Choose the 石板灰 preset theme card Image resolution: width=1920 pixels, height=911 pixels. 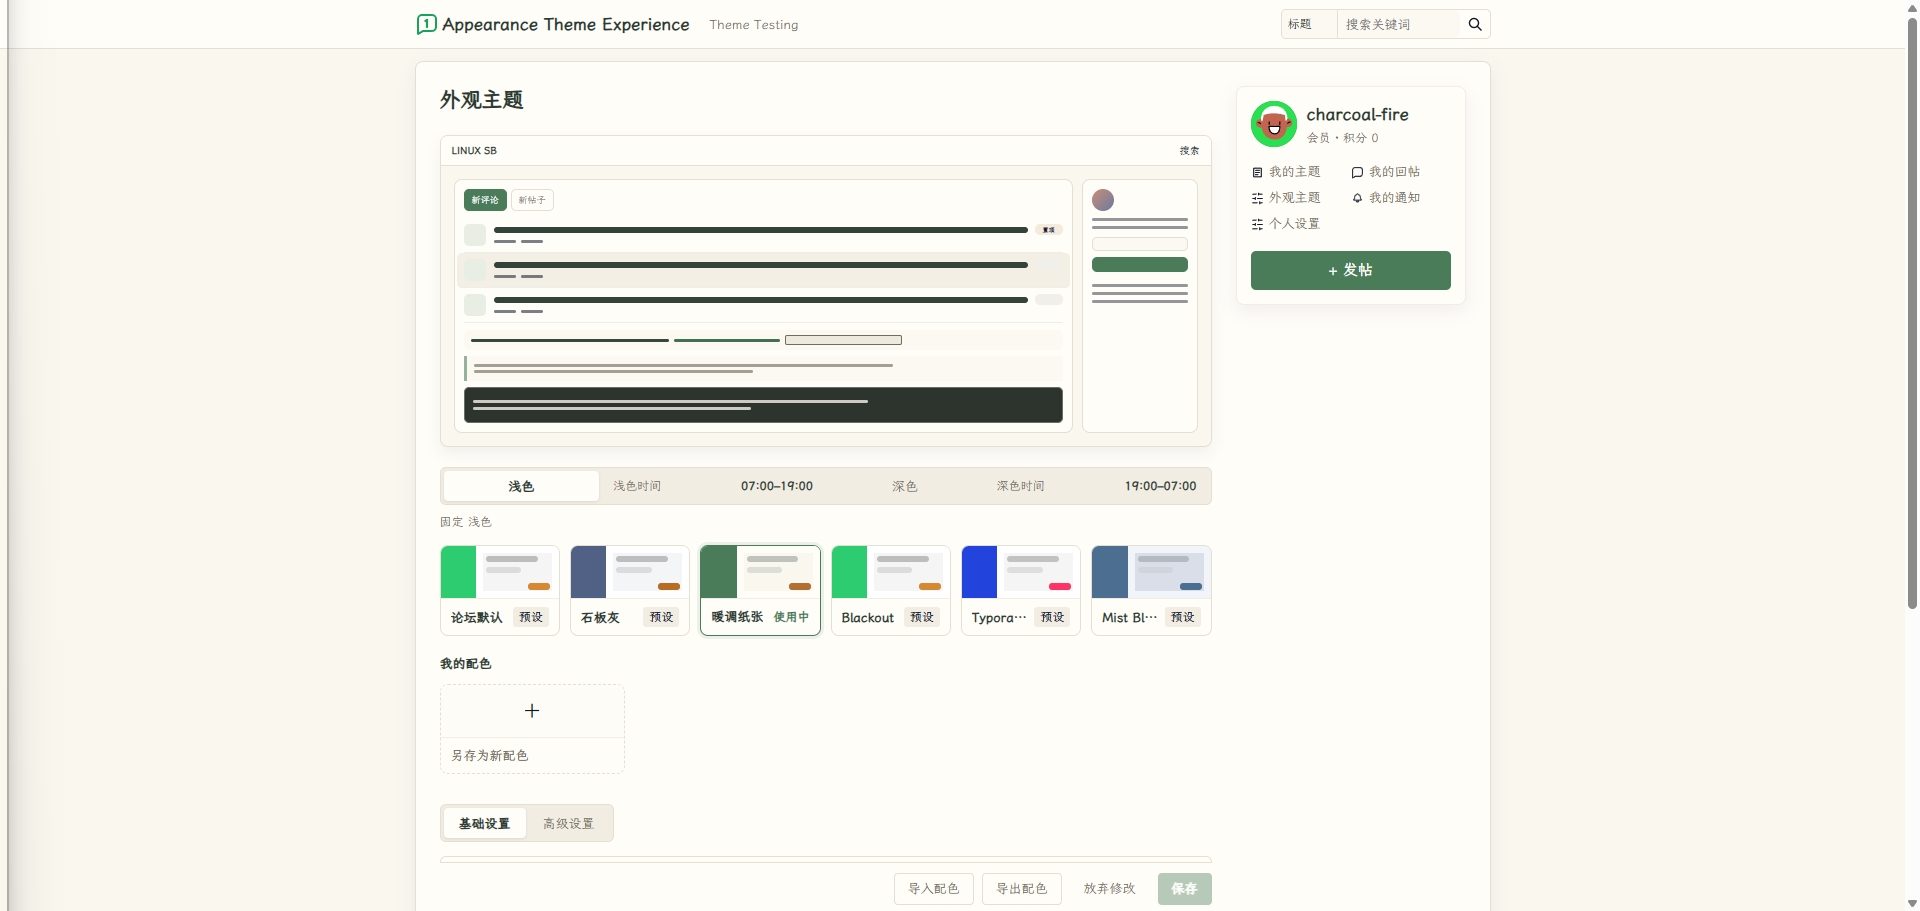630,590
